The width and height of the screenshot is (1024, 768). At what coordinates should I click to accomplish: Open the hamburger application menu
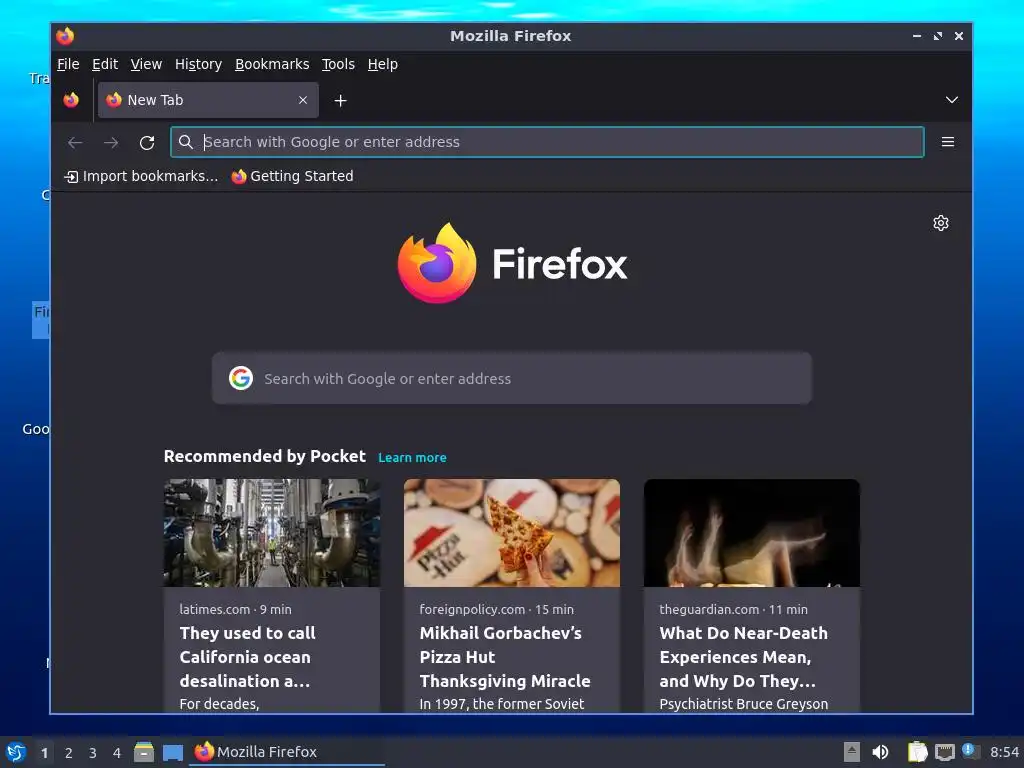(948, 142)
